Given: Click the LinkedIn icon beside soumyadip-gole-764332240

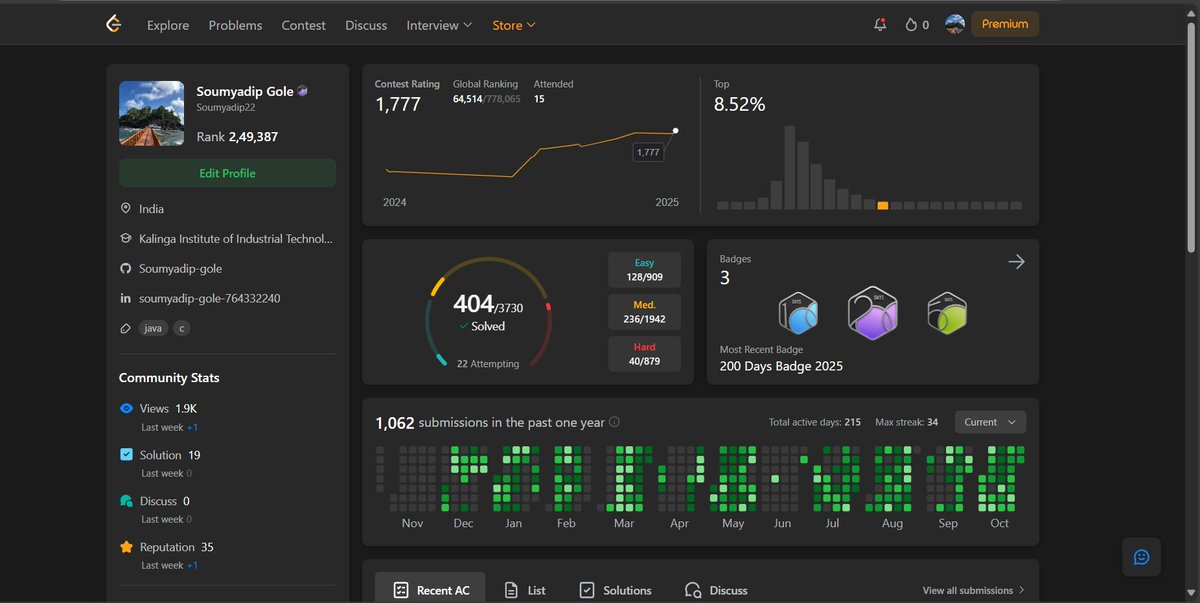Looking at the screenshot, I should [126, 298].
